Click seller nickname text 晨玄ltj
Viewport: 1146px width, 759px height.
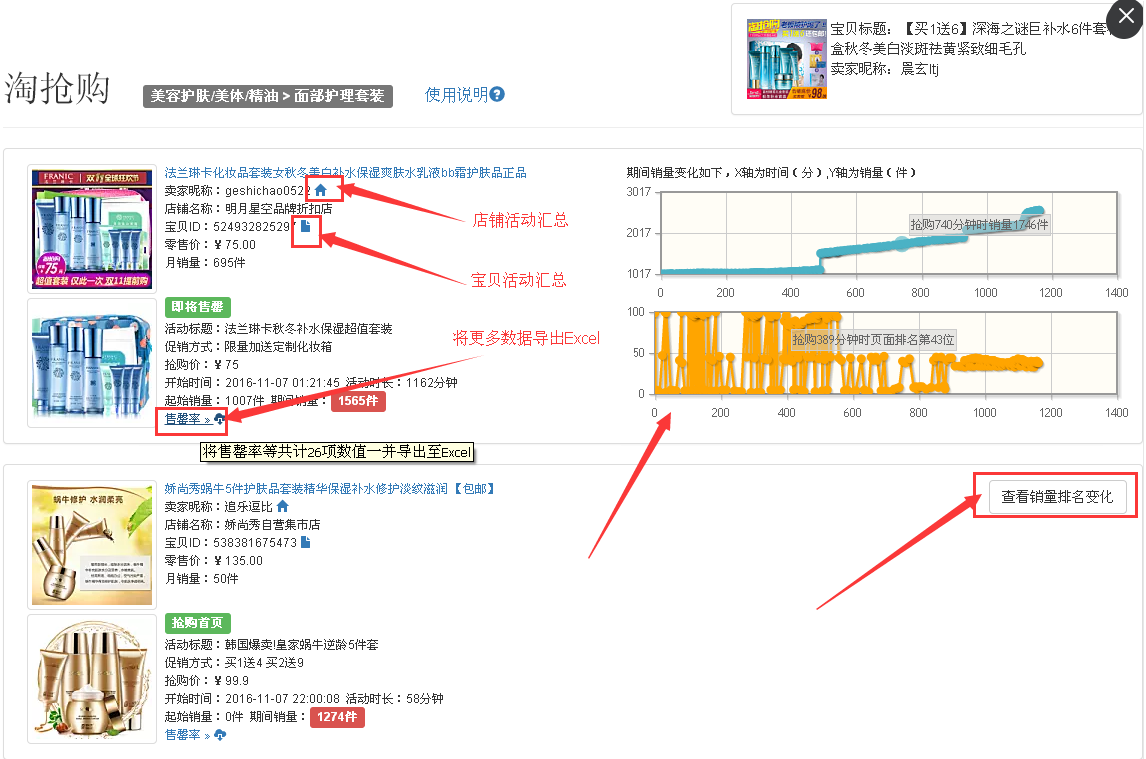[919, 69]
